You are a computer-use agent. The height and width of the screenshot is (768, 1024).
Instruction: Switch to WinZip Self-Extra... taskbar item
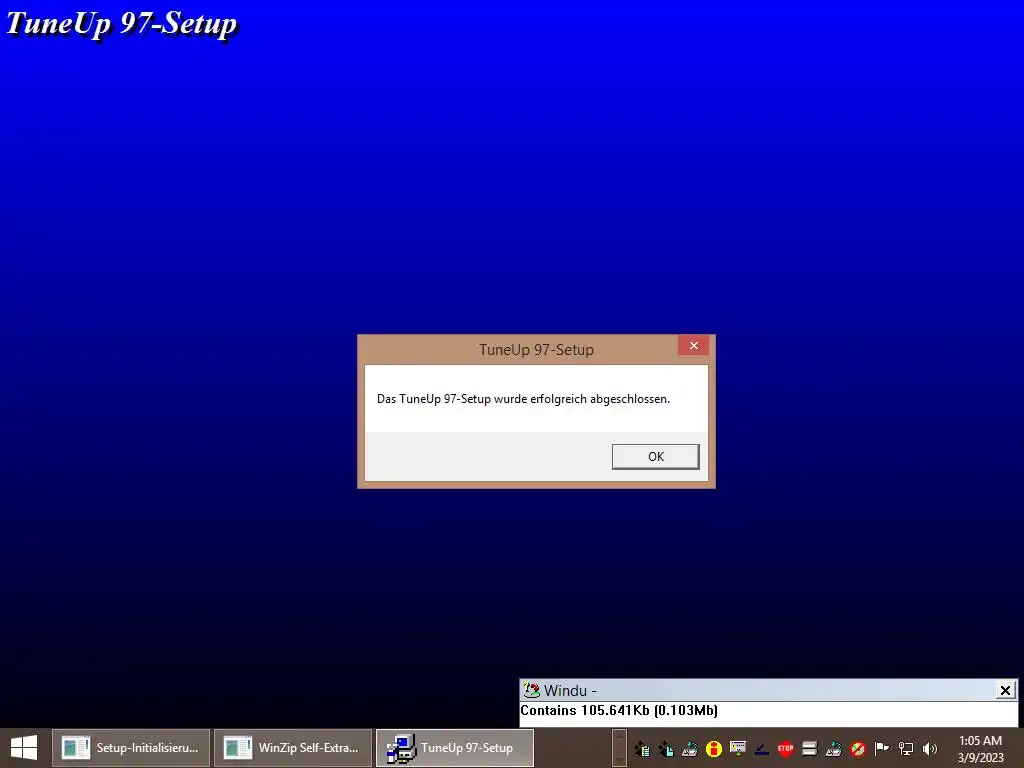click(293, 748)
